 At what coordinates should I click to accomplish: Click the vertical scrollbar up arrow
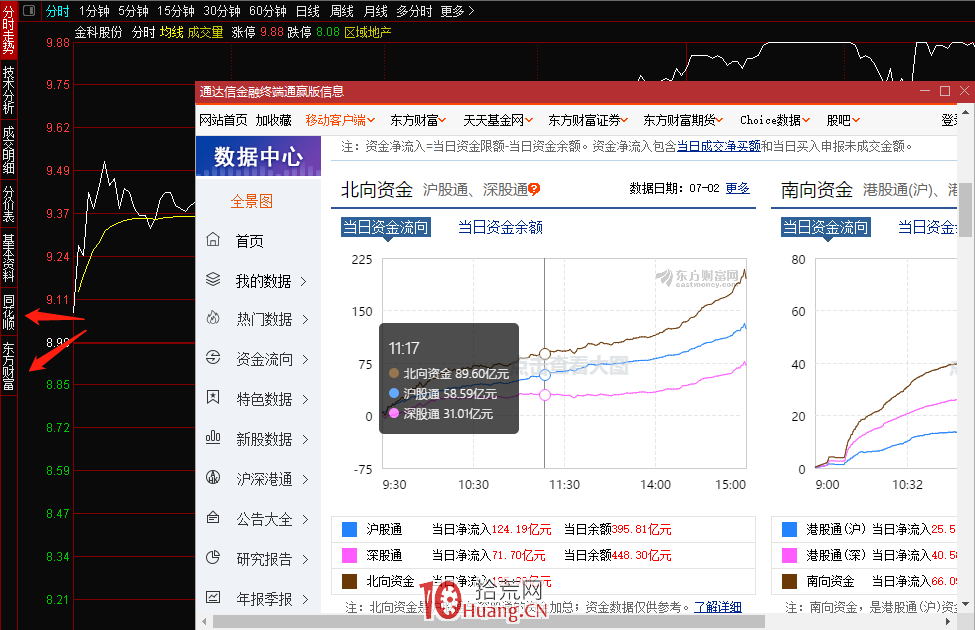tap(965, 113)
